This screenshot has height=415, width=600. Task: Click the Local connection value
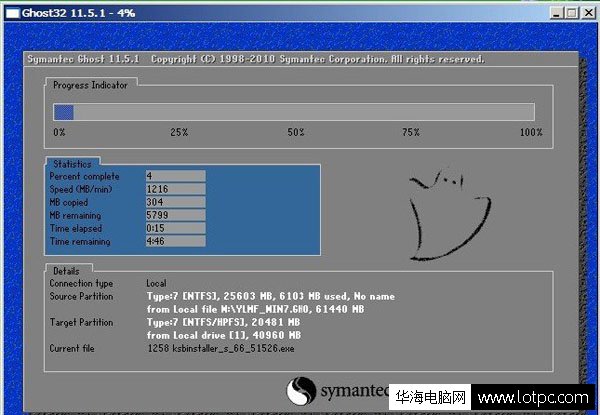(x=156, y=283)
